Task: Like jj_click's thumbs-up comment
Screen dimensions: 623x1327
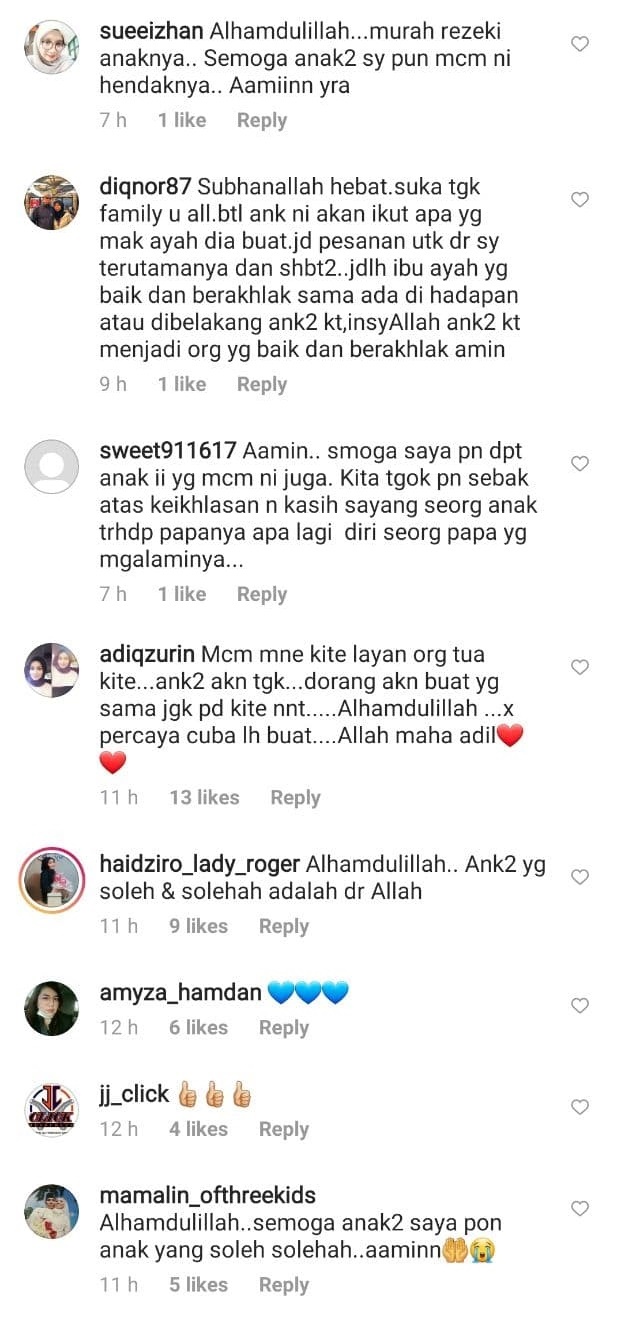Action: (580, 1107)
